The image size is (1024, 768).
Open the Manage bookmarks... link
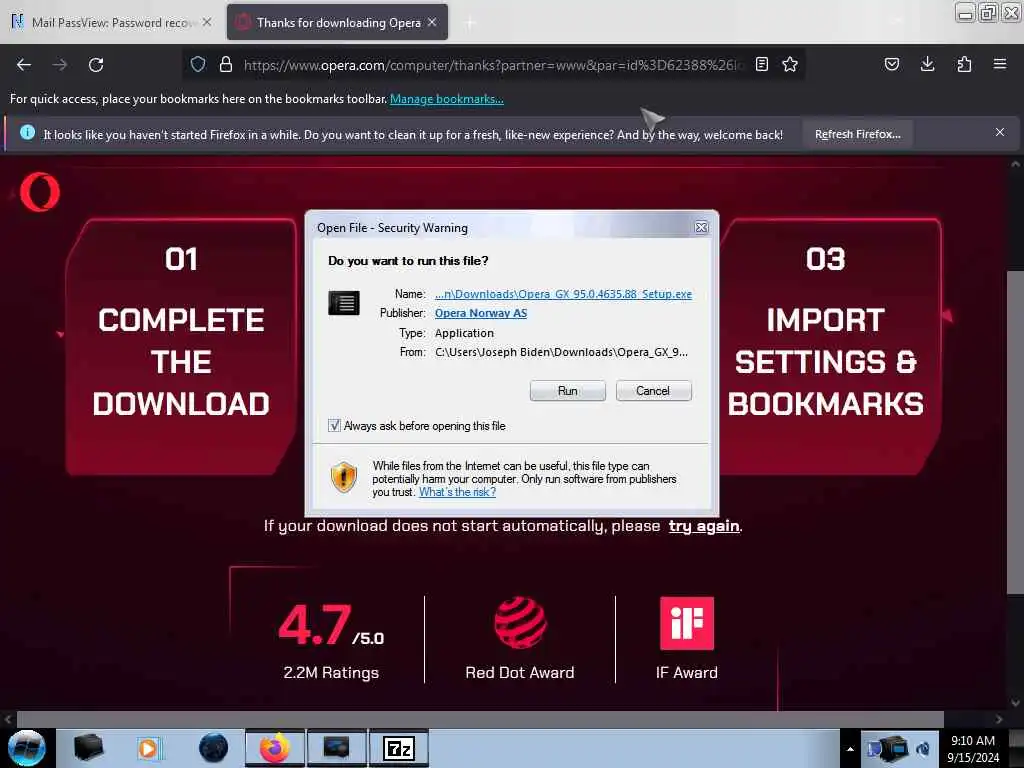point(447,99)
